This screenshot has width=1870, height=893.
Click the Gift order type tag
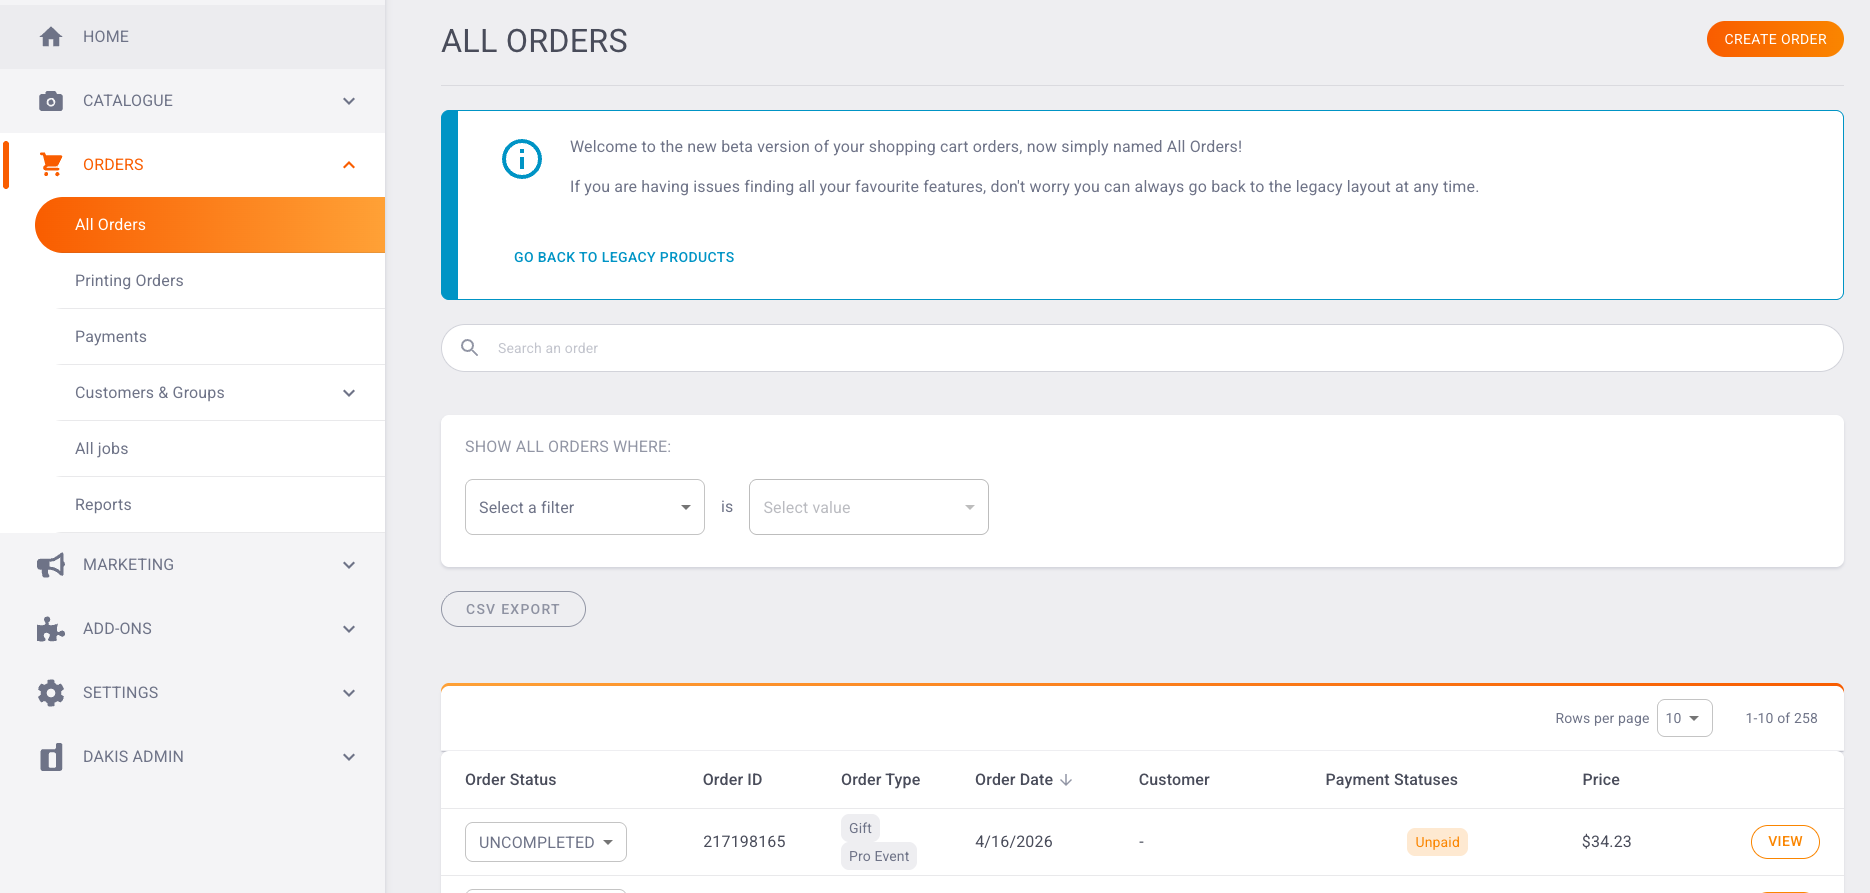click(860, 828)
